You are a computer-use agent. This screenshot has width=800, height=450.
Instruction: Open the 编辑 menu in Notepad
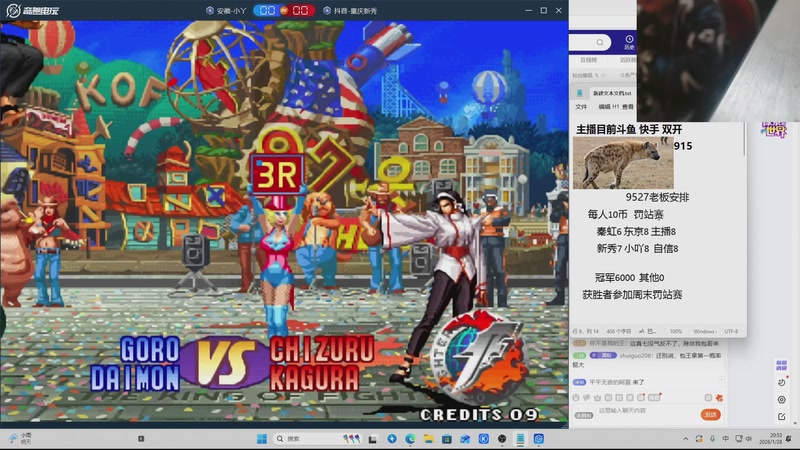point(605,107)
